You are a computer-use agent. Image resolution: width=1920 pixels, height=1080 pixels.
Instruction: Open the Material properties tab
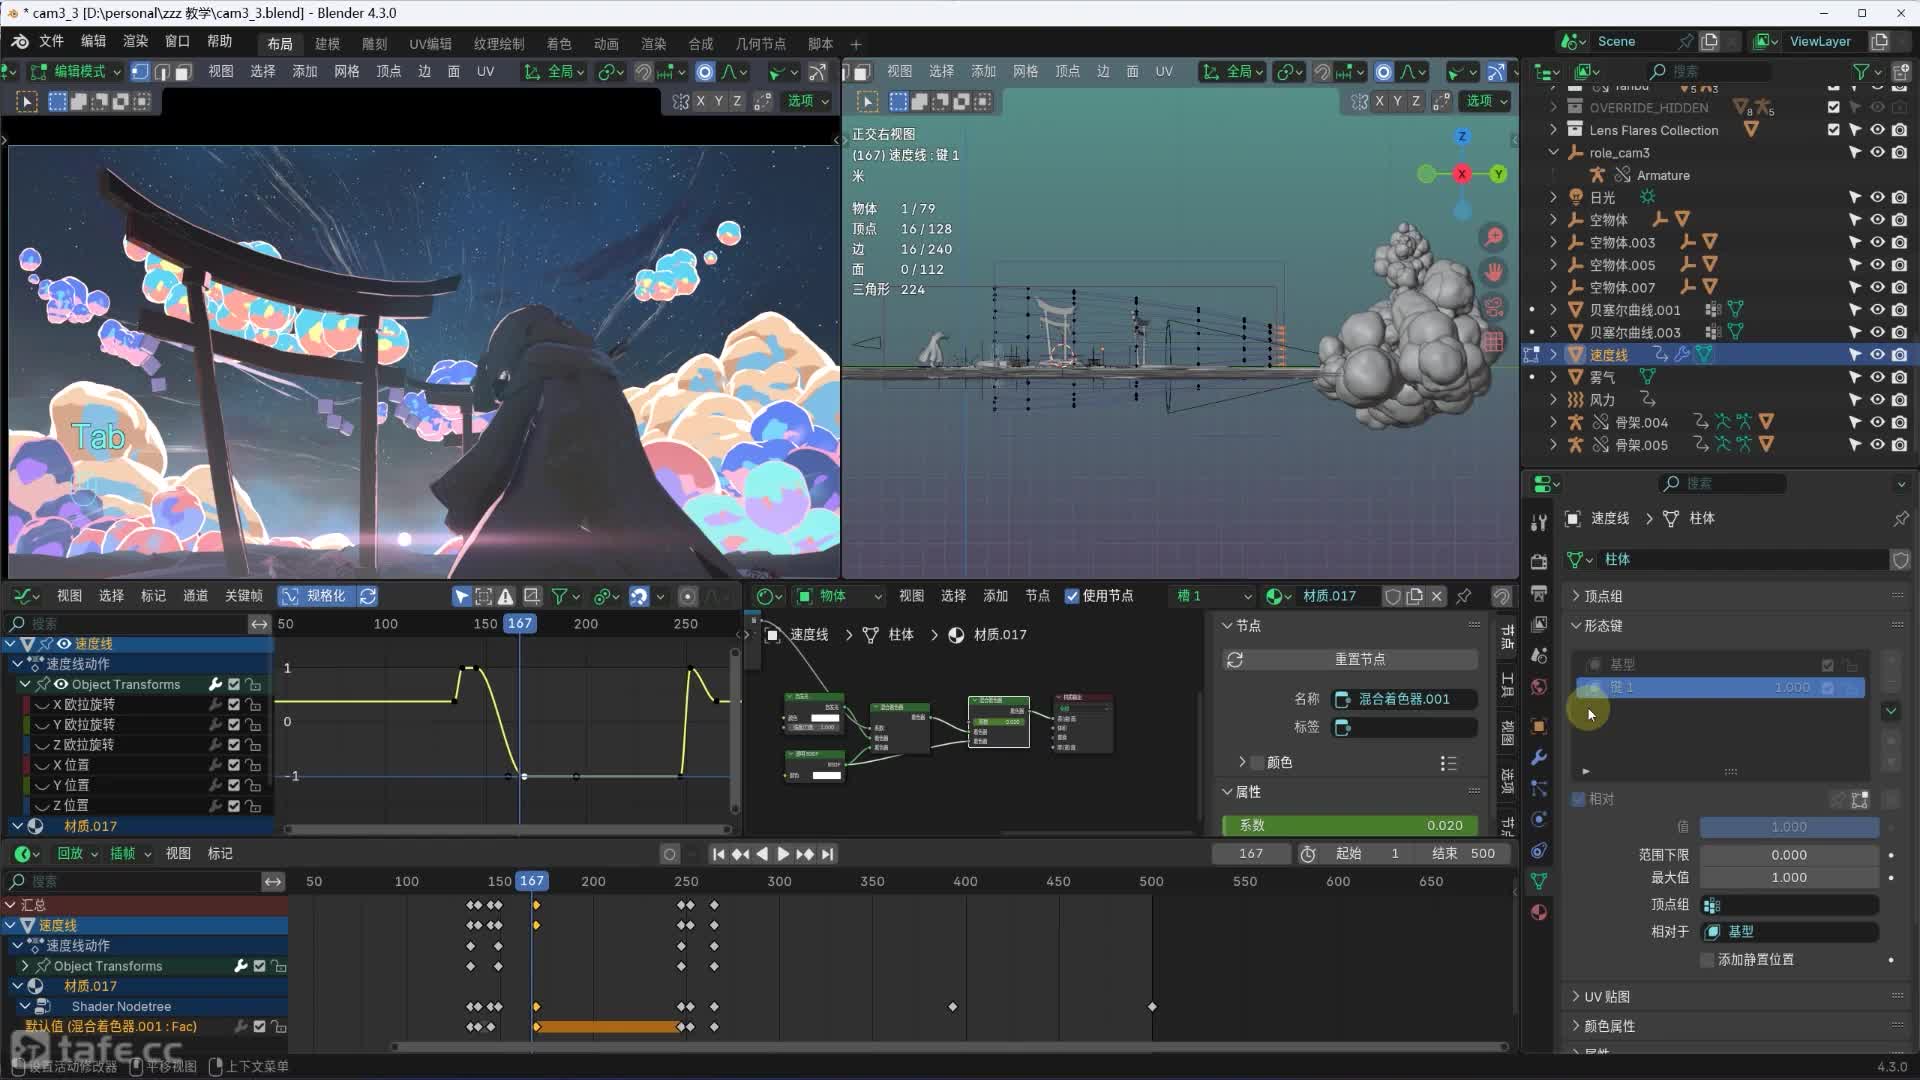(x=1539, y=912)
